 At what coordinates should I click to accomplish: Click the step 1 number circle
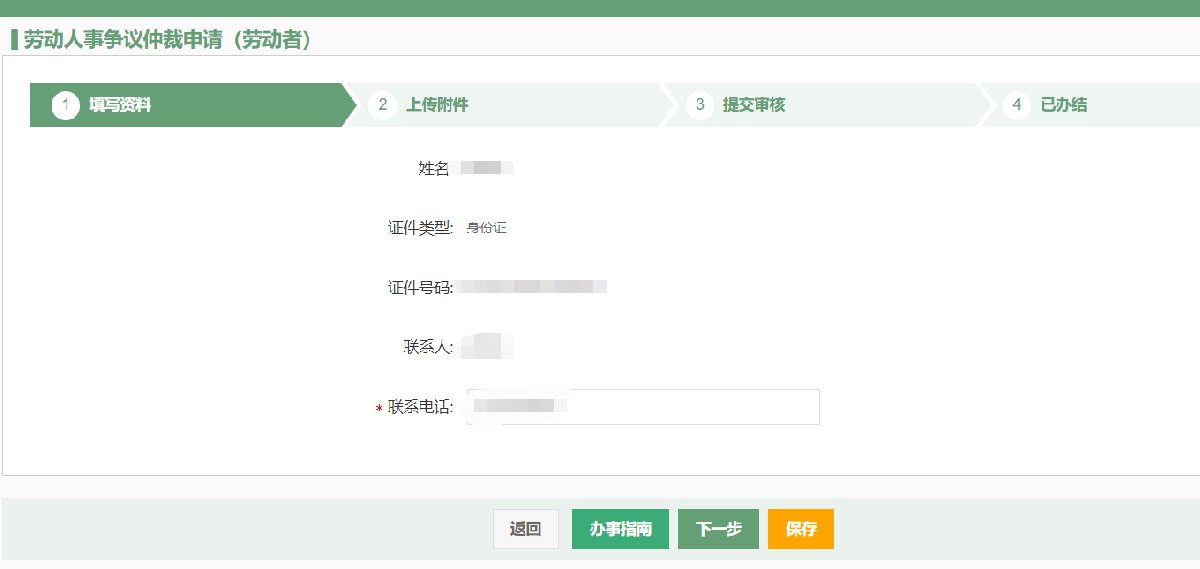pyautogui.click(x=65, y=105)
